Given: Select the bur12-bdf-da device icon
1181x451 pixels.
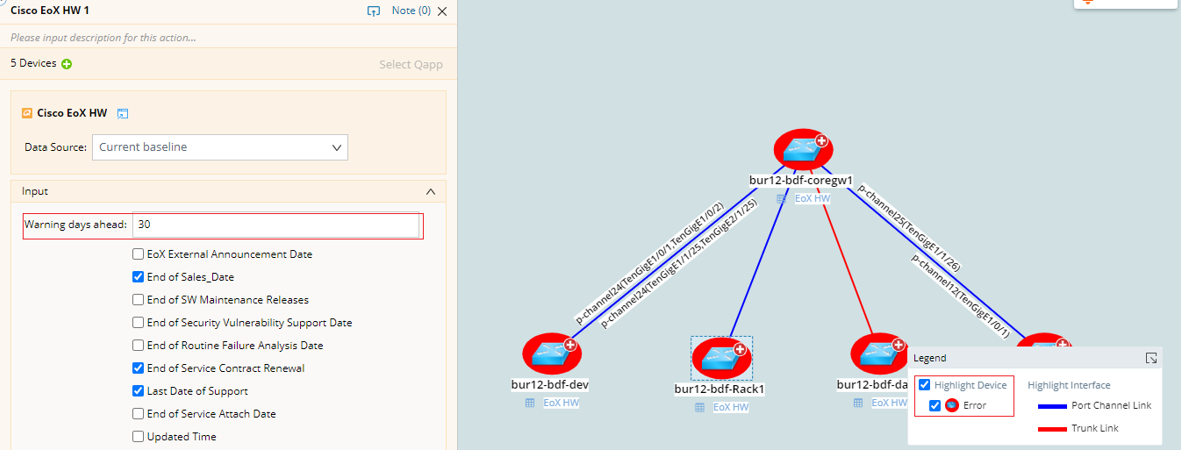Looking at the screenshot, I should 879,355.
